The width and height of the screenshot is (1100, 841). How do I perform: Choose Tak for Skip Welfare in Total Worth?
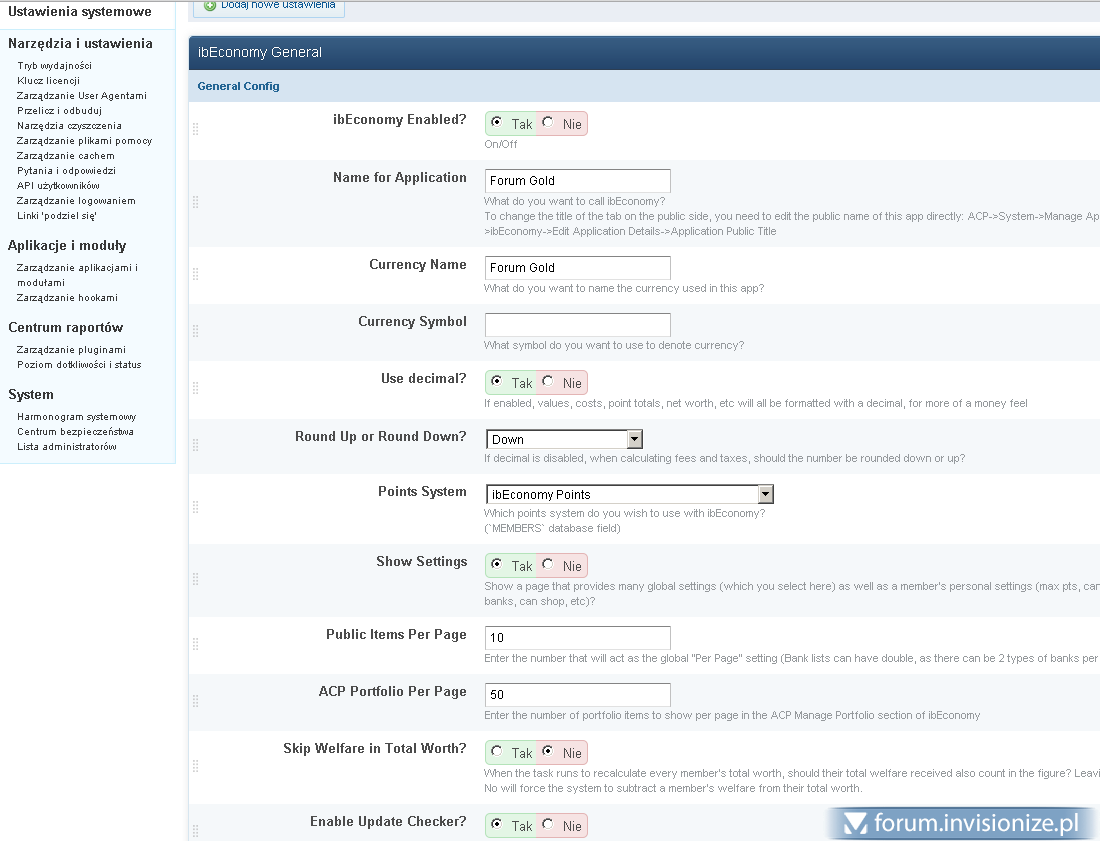point(497,752)
